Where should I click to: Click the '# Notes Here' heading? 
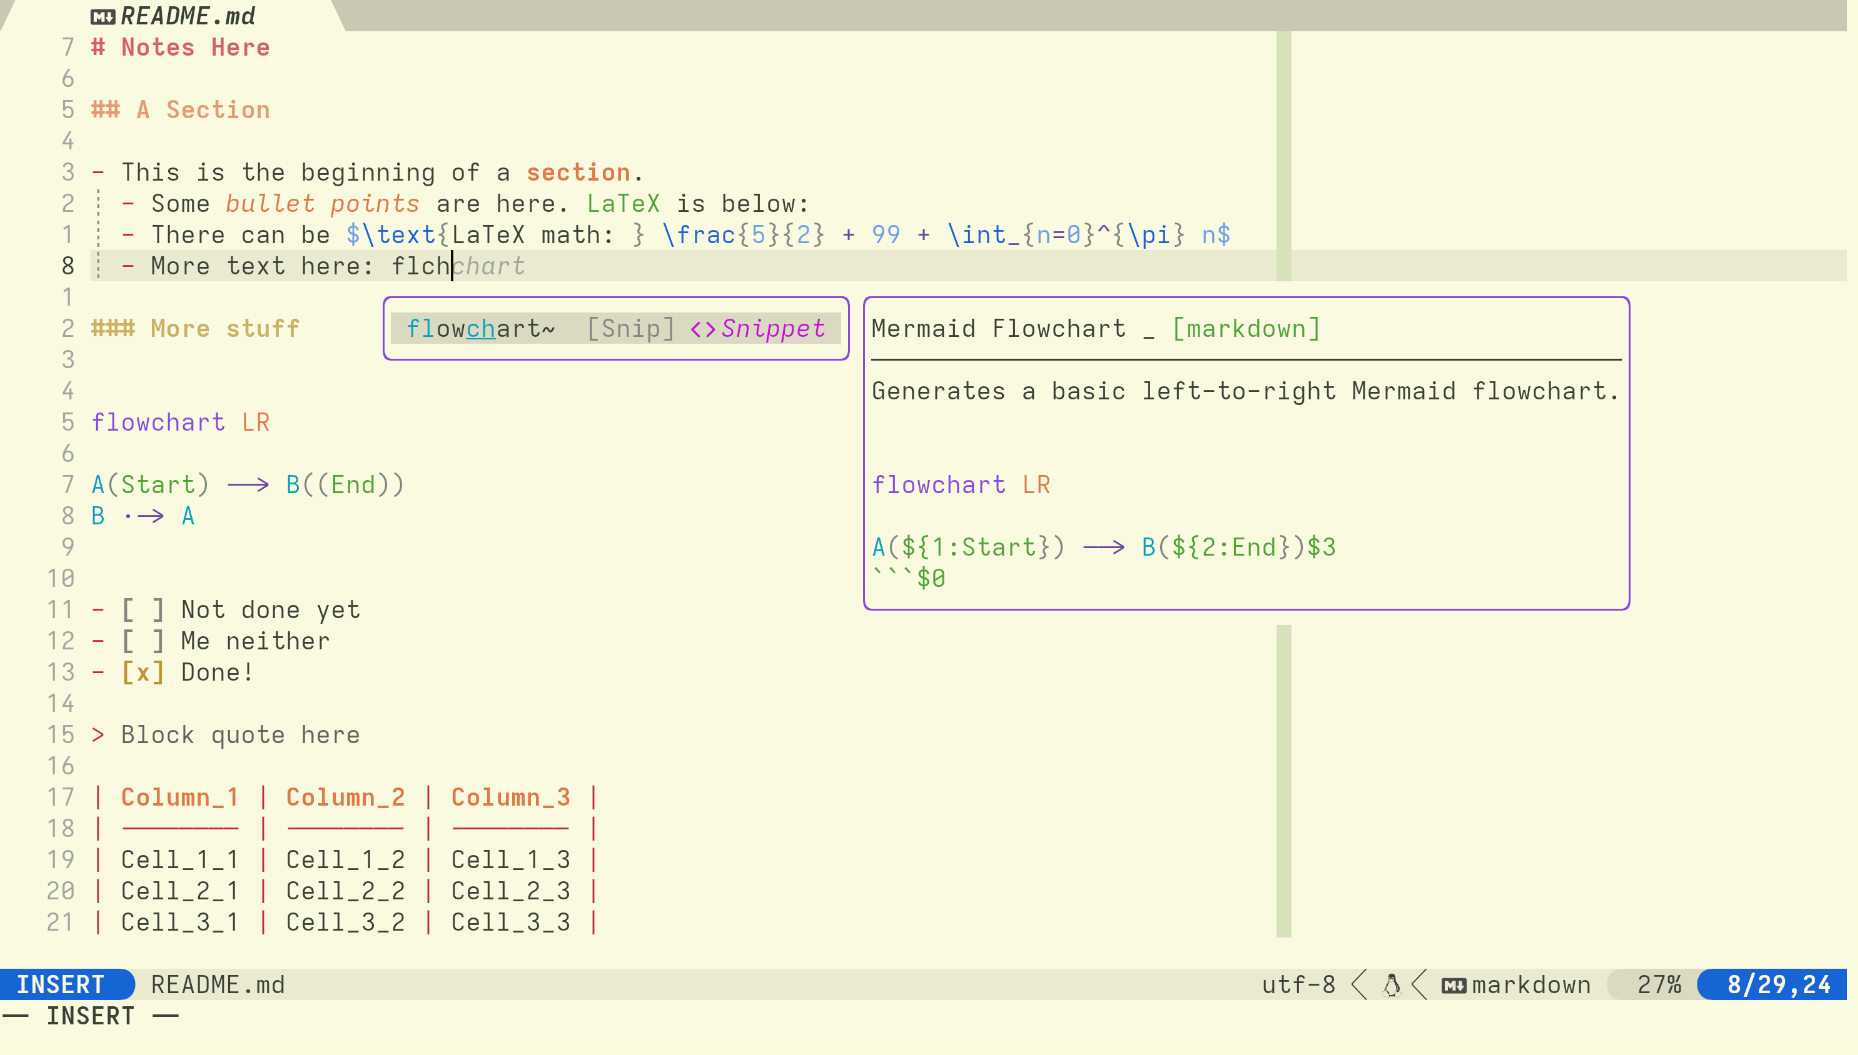(x=181, y=47)
